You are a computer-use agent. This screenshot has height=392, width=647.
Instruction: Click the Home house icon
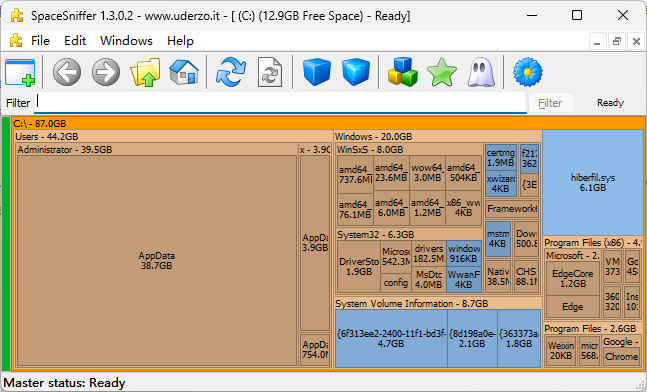pyautogui.click(x=184, y=72)
